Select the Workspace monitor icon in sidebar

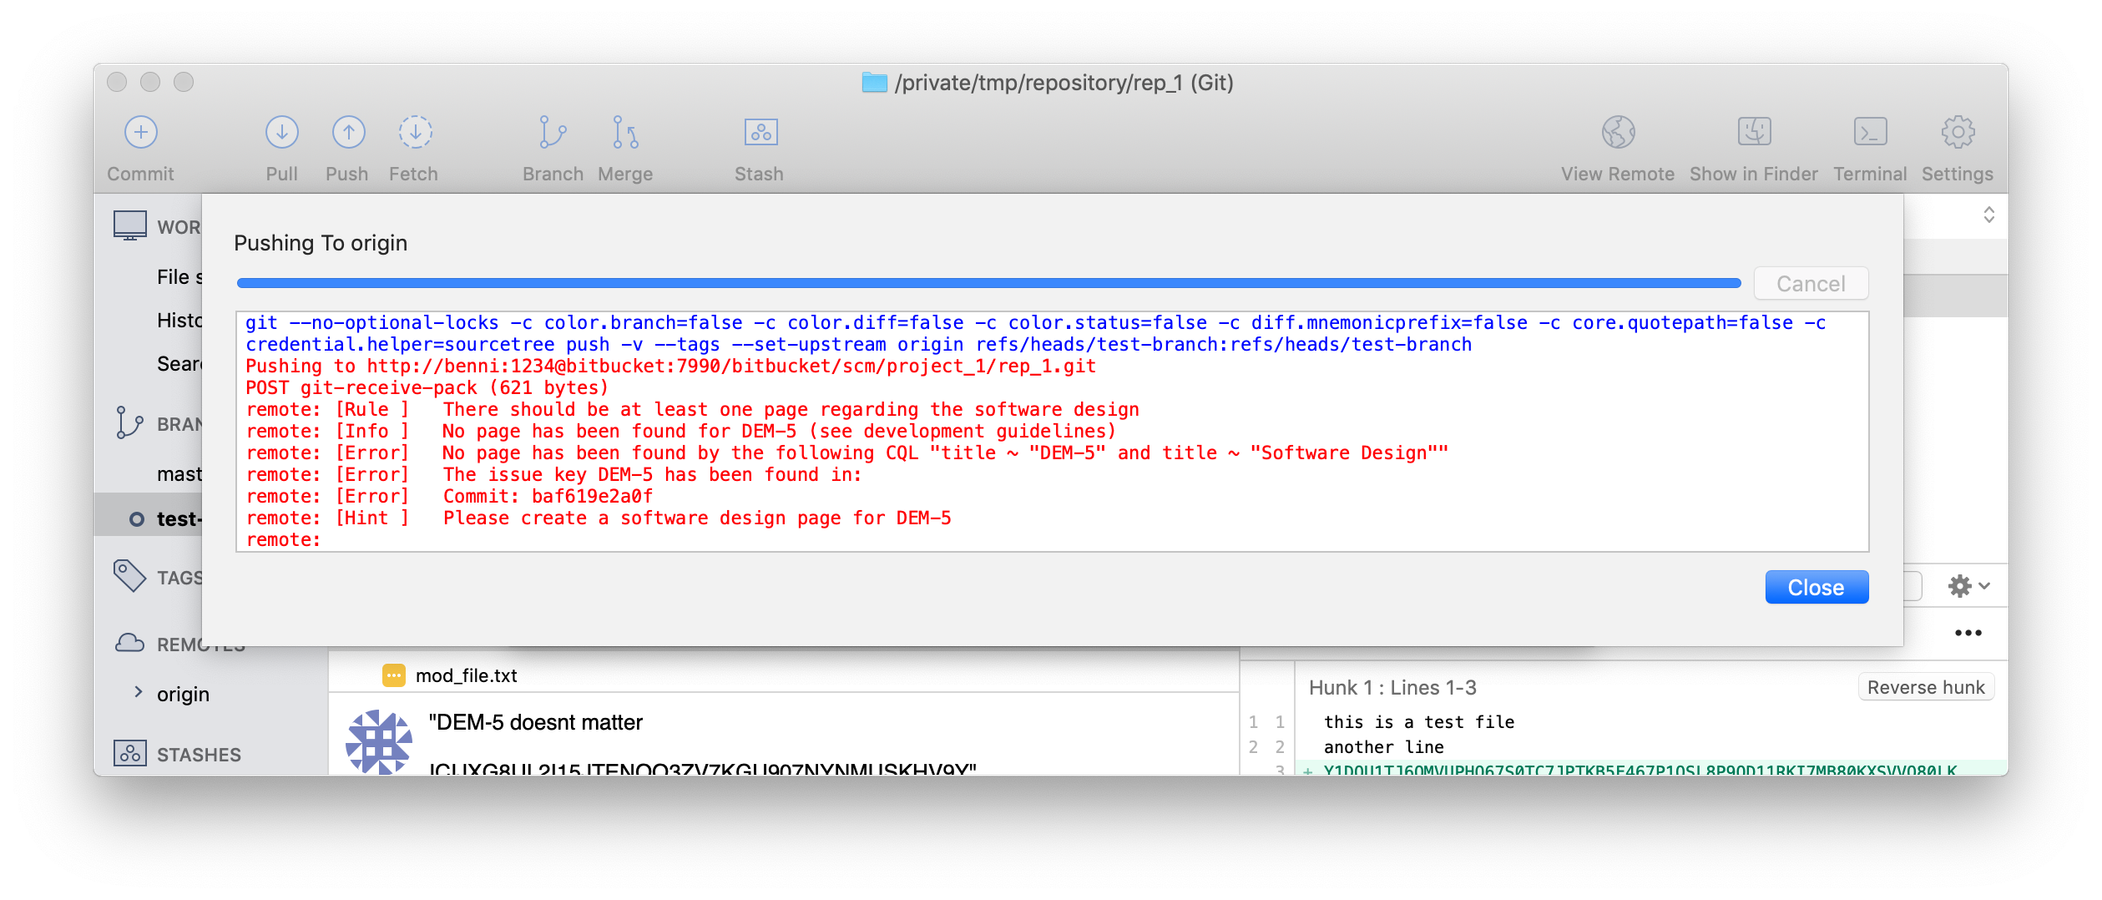click(130, 226)
